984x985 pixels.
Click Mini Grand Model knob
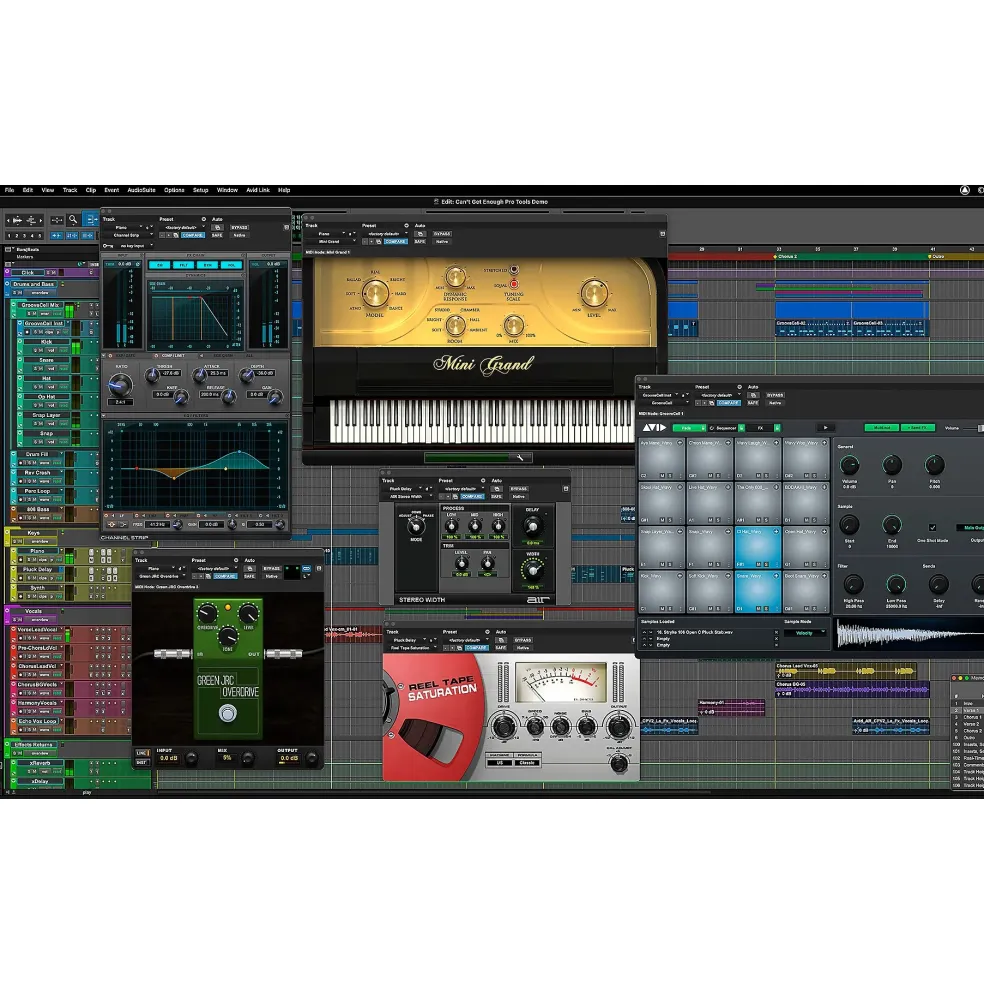(376, 293)
